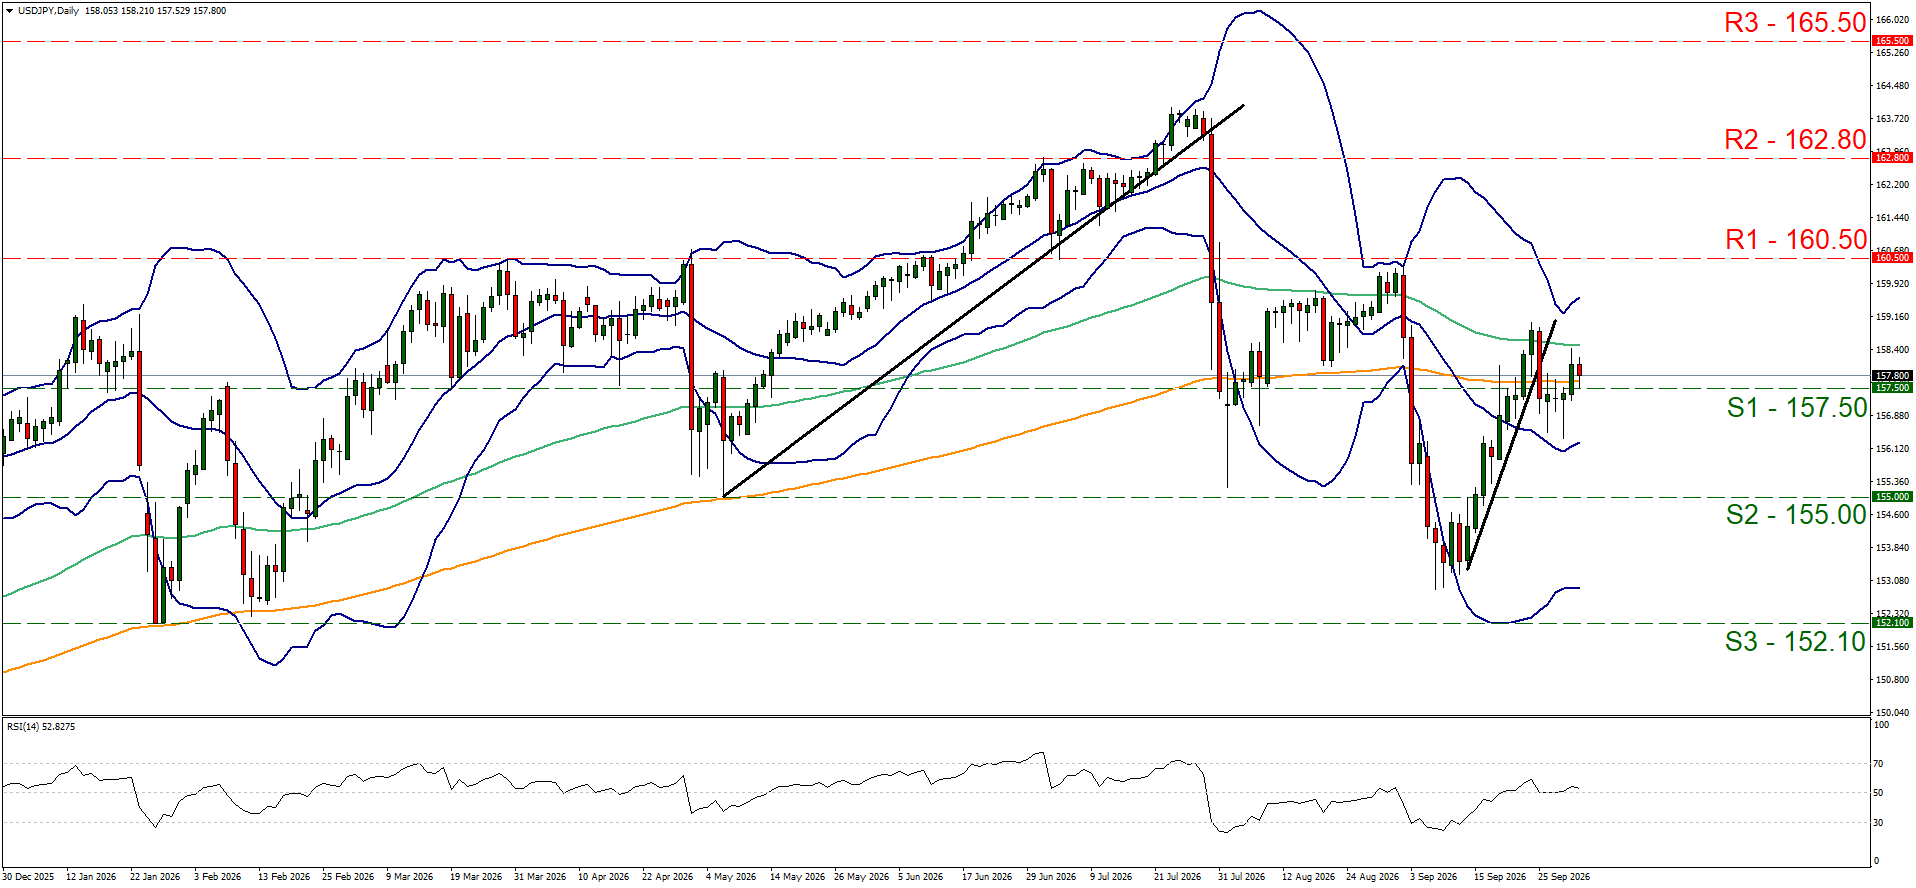Click the R2 - 162.80 resistance label
The image size is (1916, 888).
coord(1795,140)
